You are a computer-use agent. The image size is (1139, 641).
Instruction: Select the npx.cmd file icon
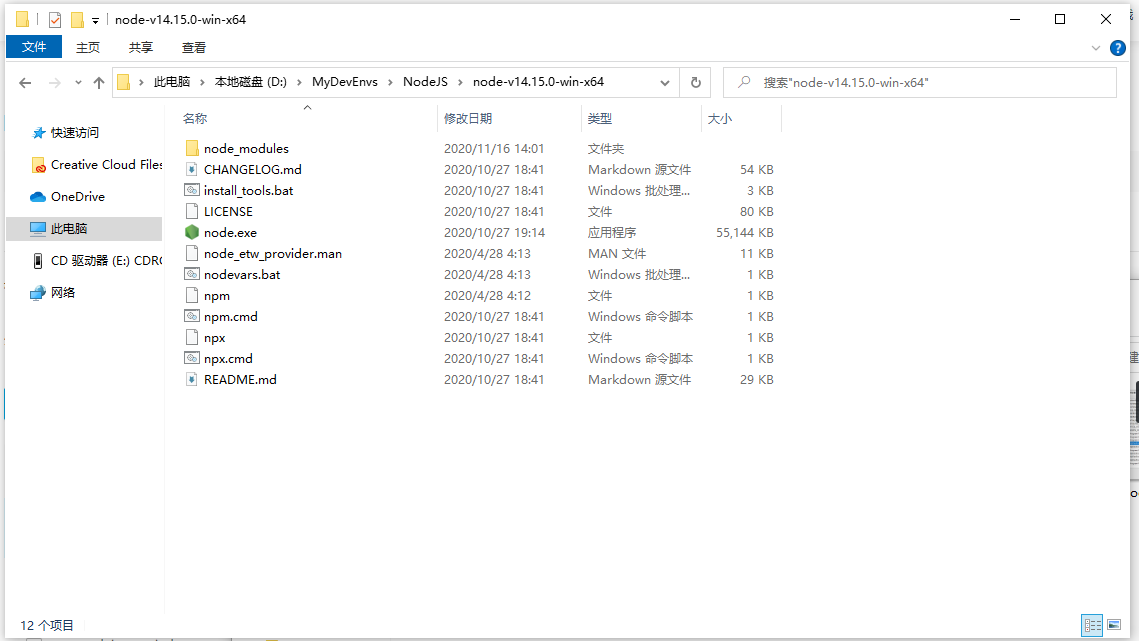[192, 358]
